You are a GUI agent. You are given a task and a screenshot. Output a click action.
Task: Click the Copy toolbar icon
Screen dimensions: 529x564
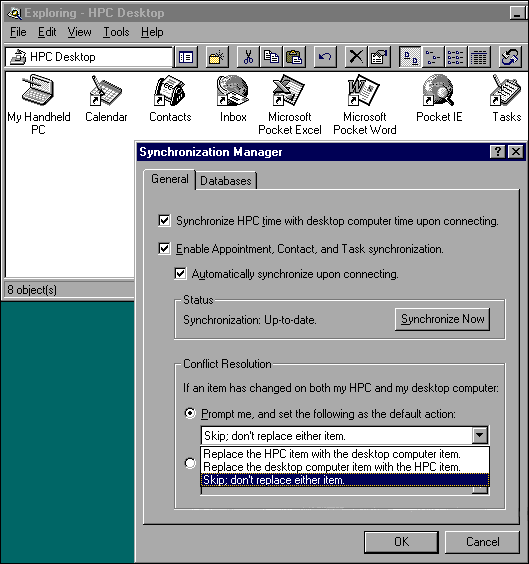pyautogui.click(x=271, y=57)
